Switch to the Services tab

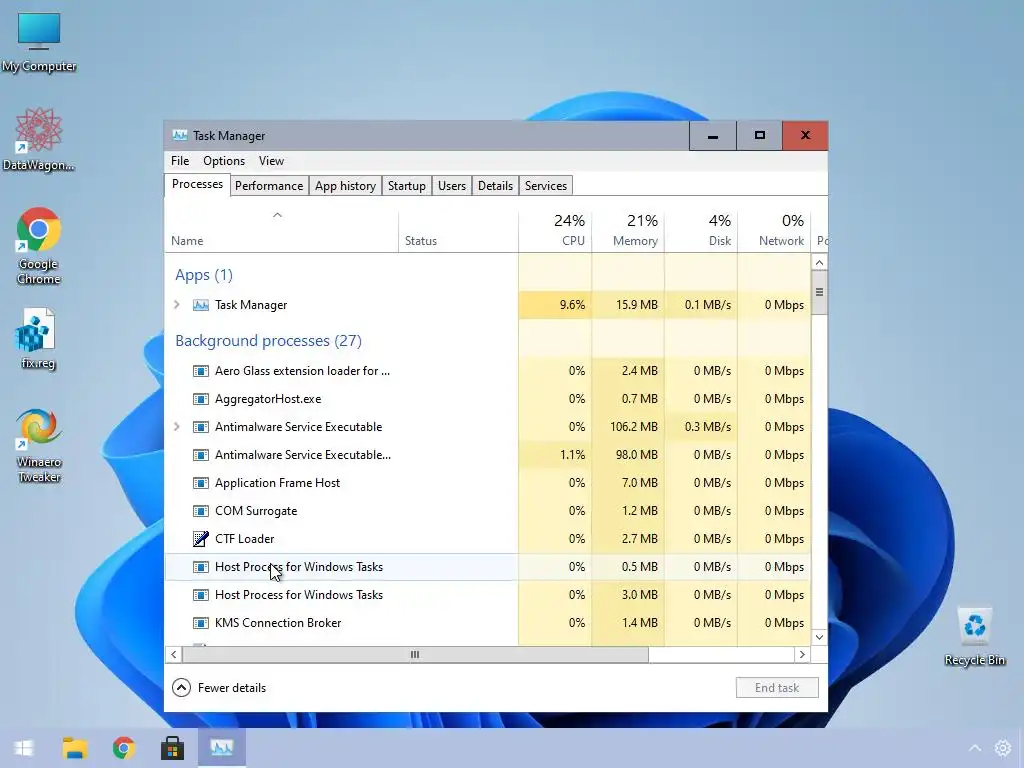click(x=545, y=186)
